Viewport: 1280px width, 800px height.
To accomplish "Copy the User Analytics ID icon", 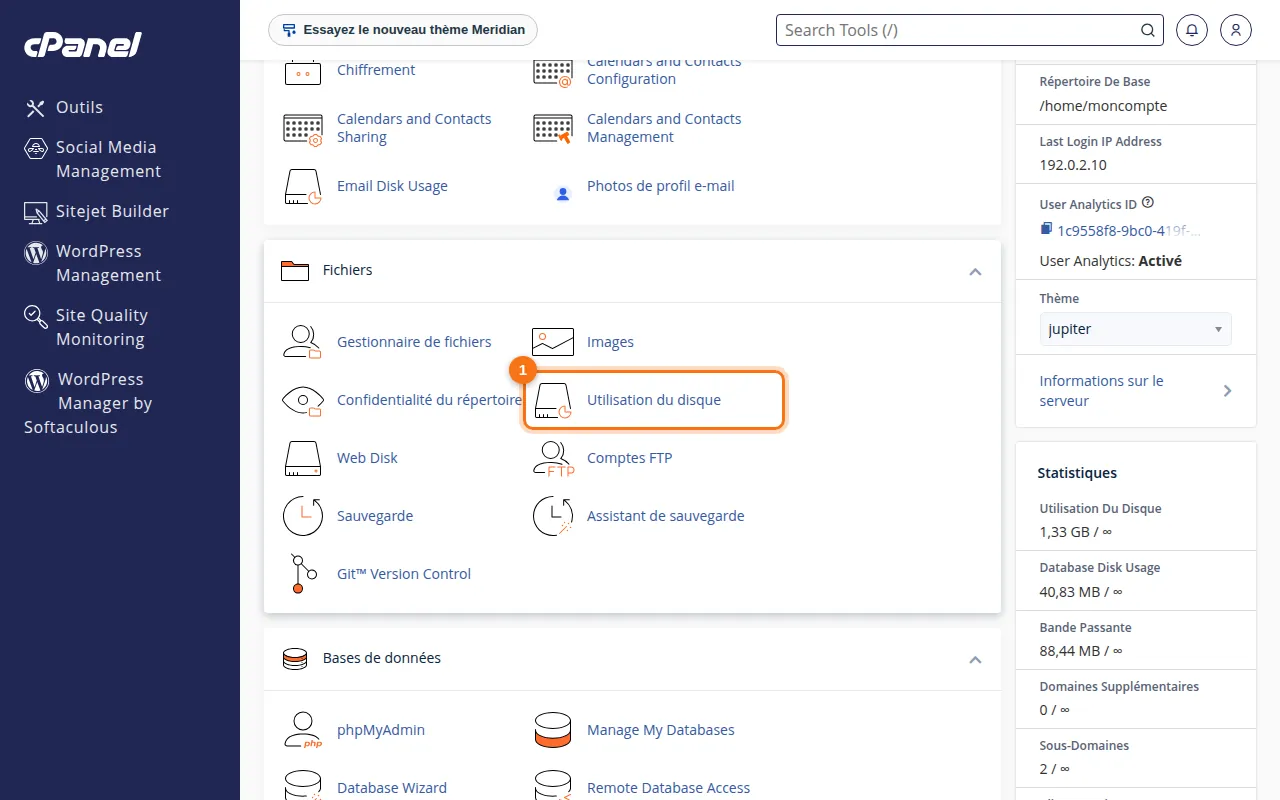I will tap(1046, 230).
